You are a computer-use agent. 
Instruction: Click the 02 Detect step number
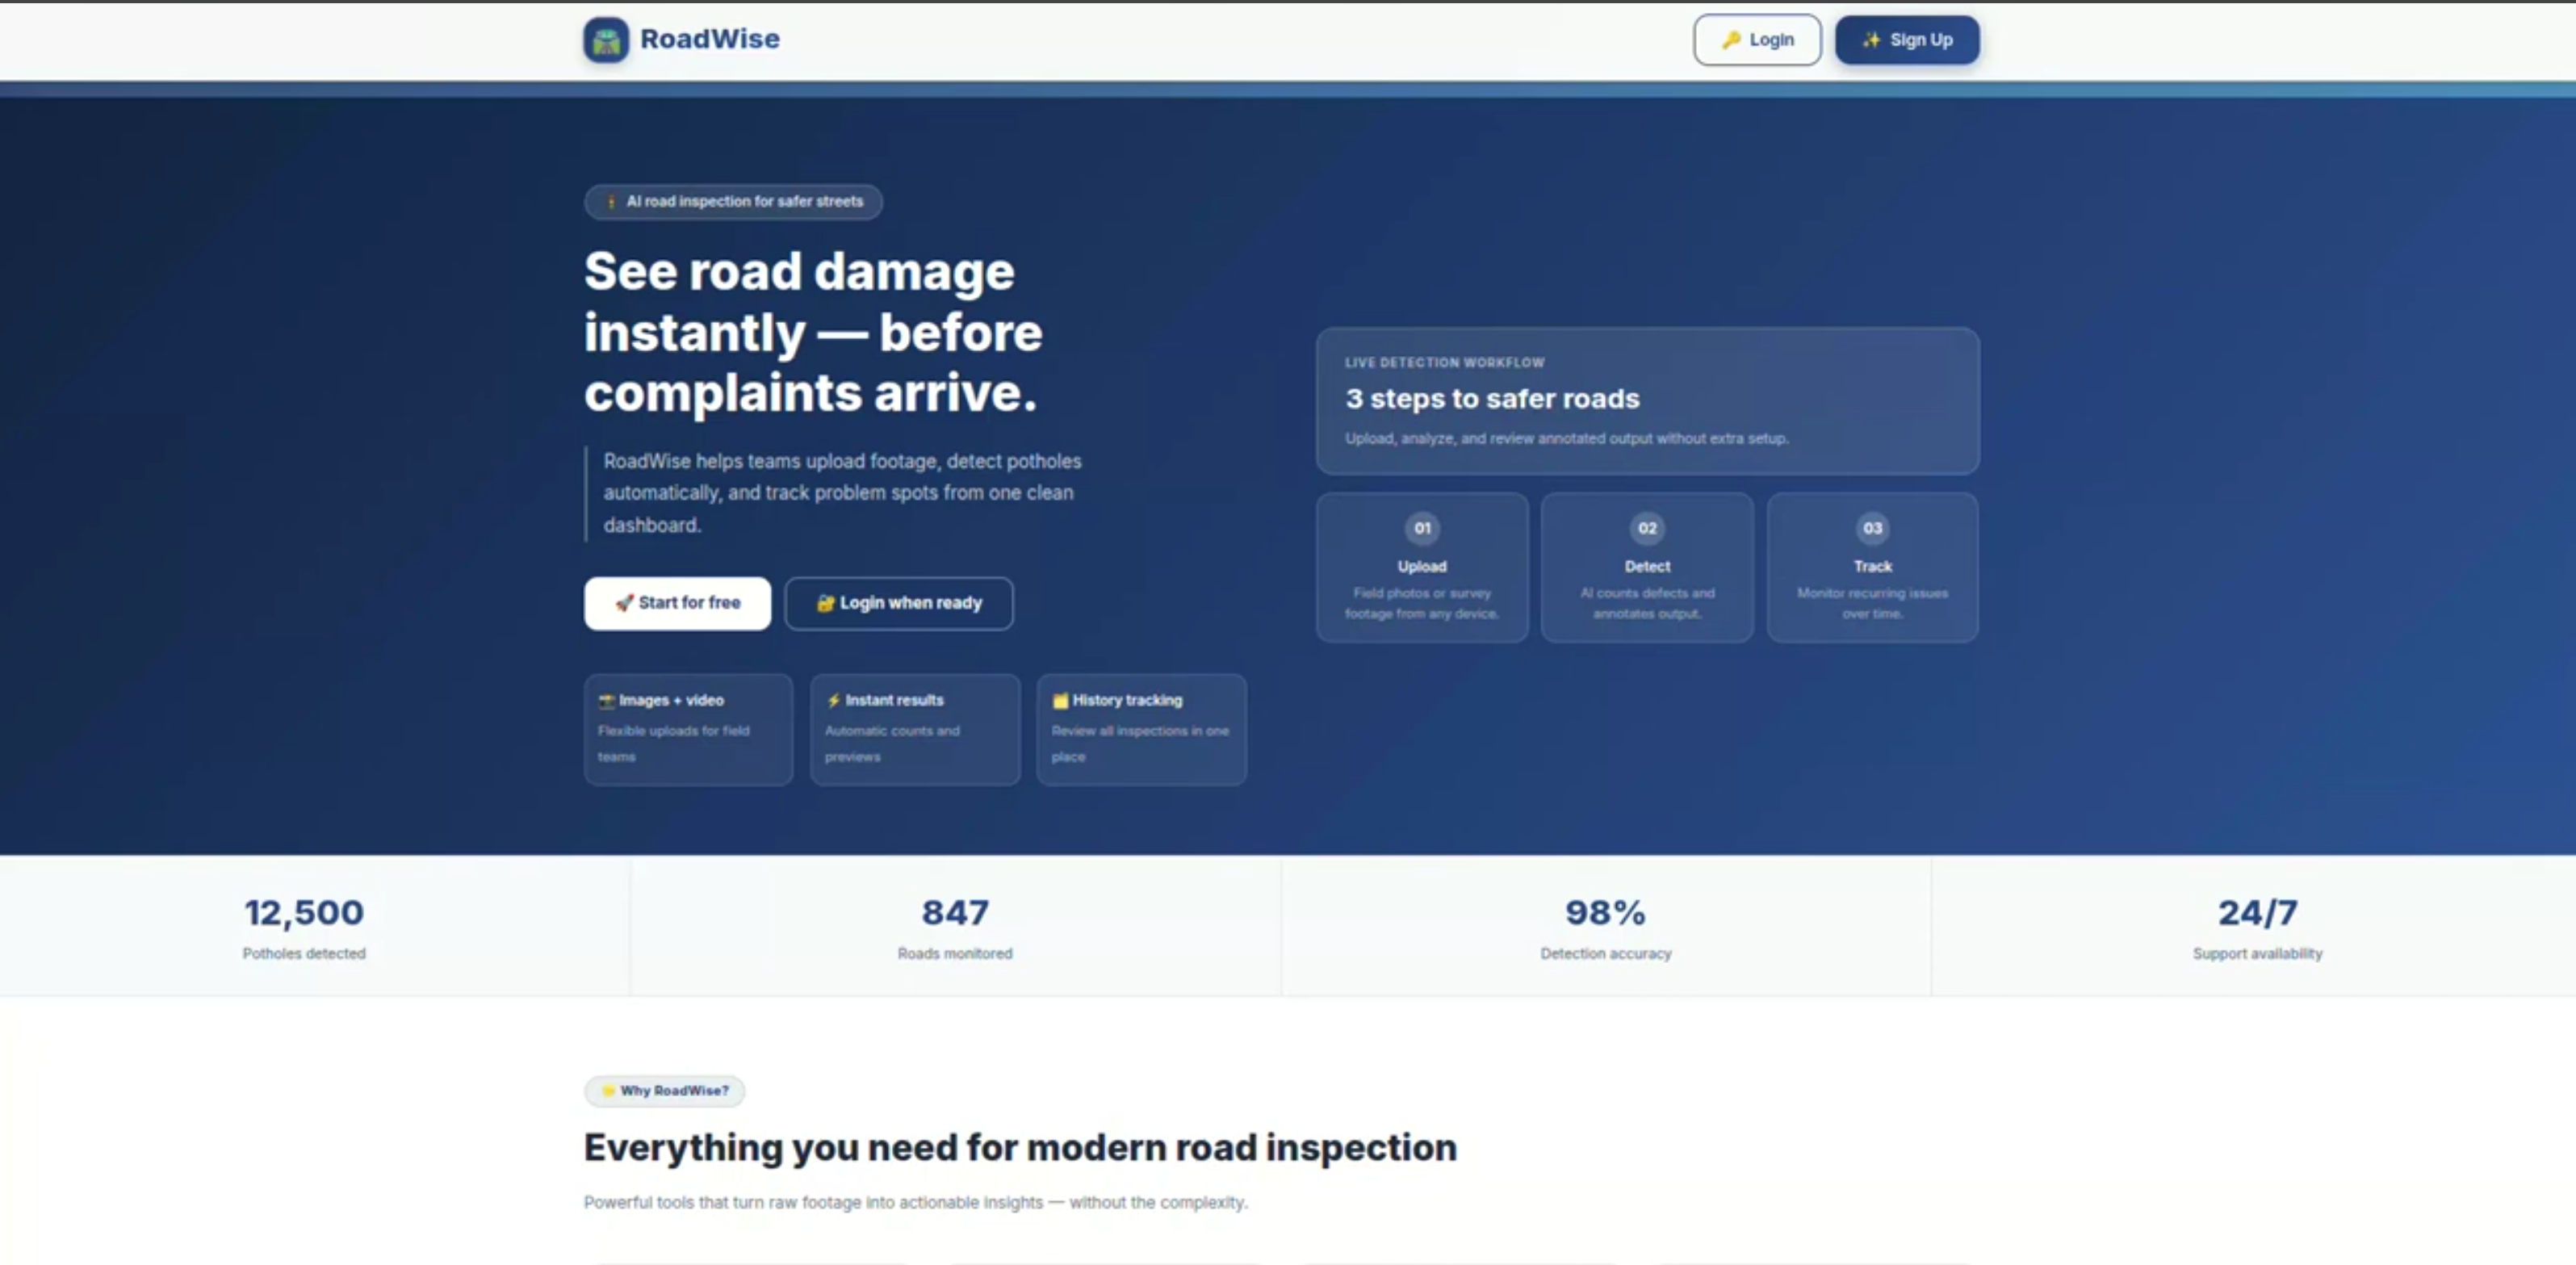(x=1647, y=528)
